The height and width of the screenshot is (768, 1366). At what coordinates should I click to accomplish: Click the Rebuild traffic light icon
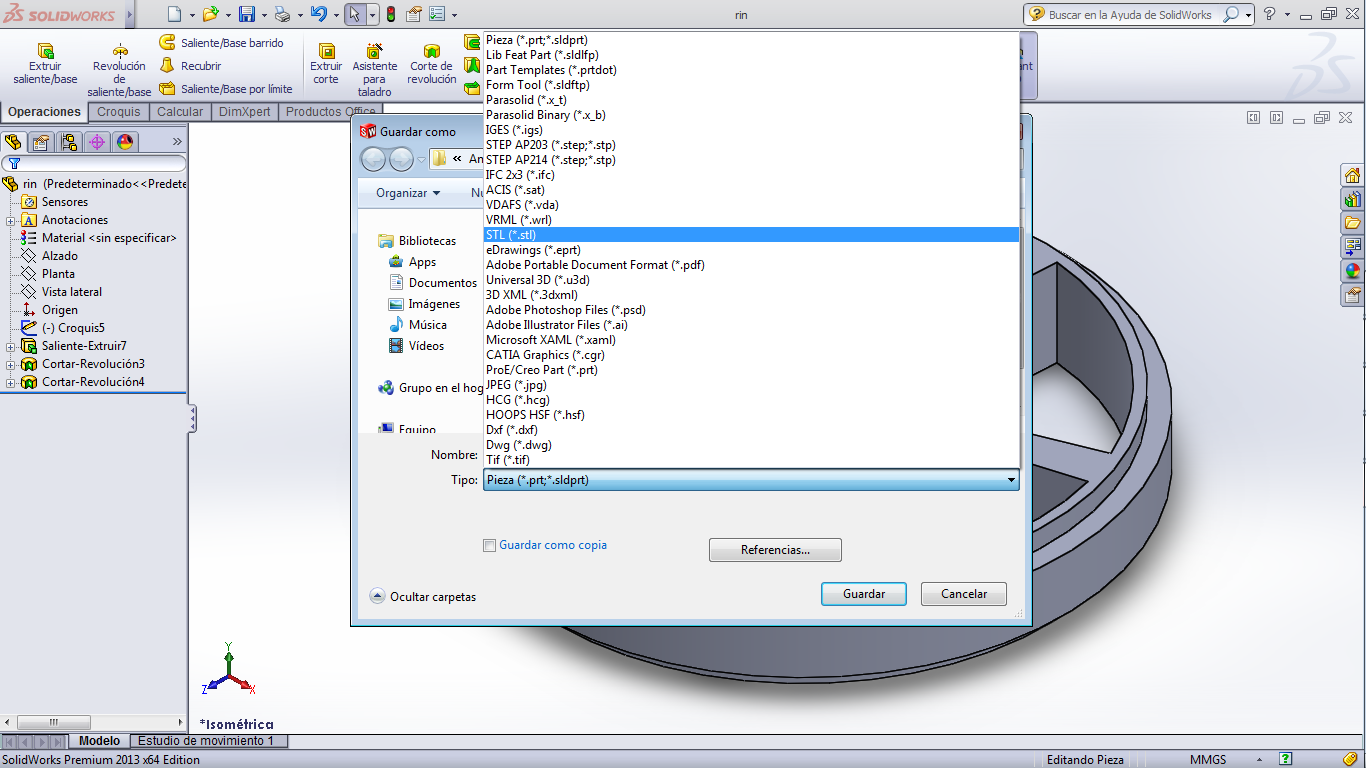tap(390, 14)
